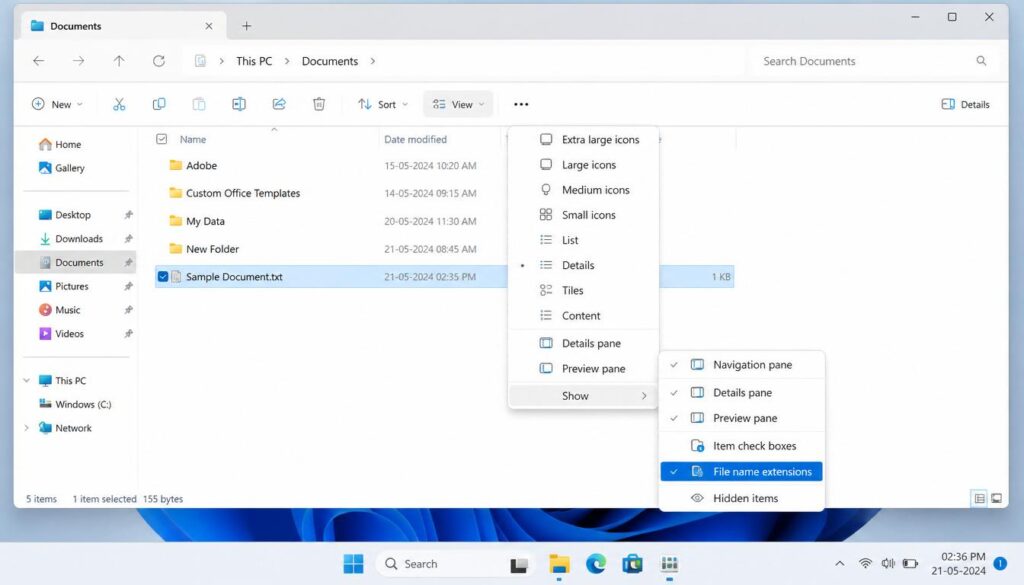Open Task View from taskbar
1024x585 pixels.
pos(519,564)
